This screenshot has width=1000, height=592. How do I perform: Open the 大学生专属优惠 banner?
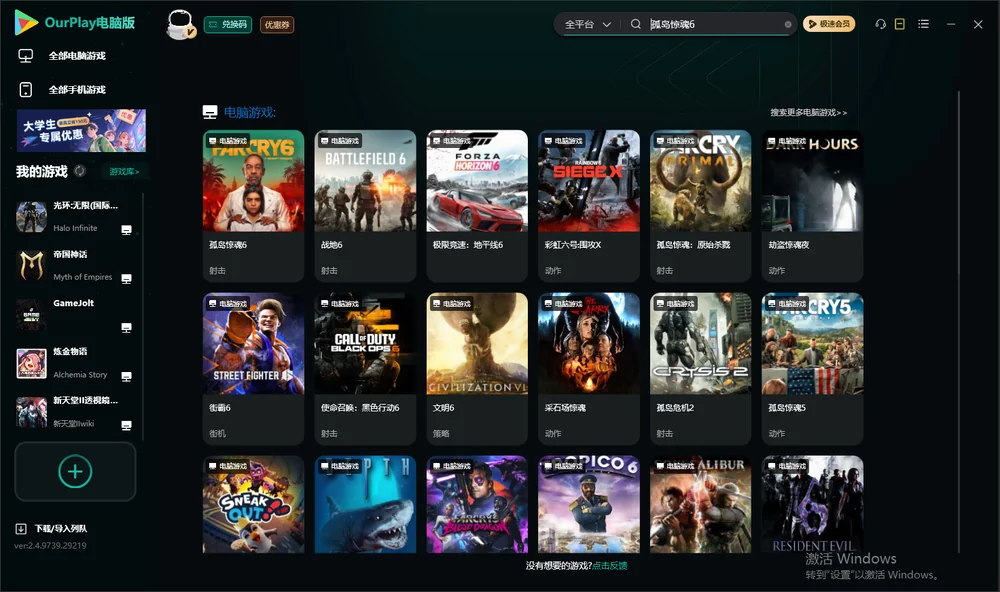point(81,130)
